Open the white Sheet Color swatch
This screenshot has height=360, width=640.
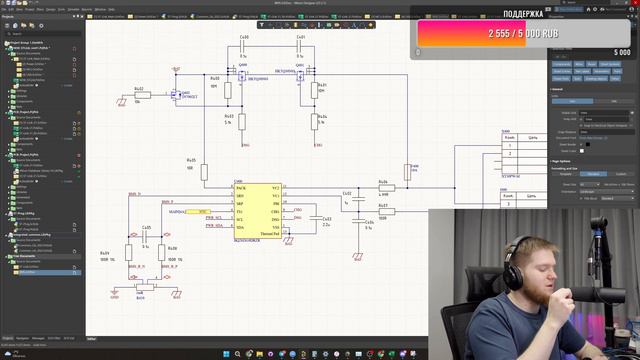(x=582, y=151)
